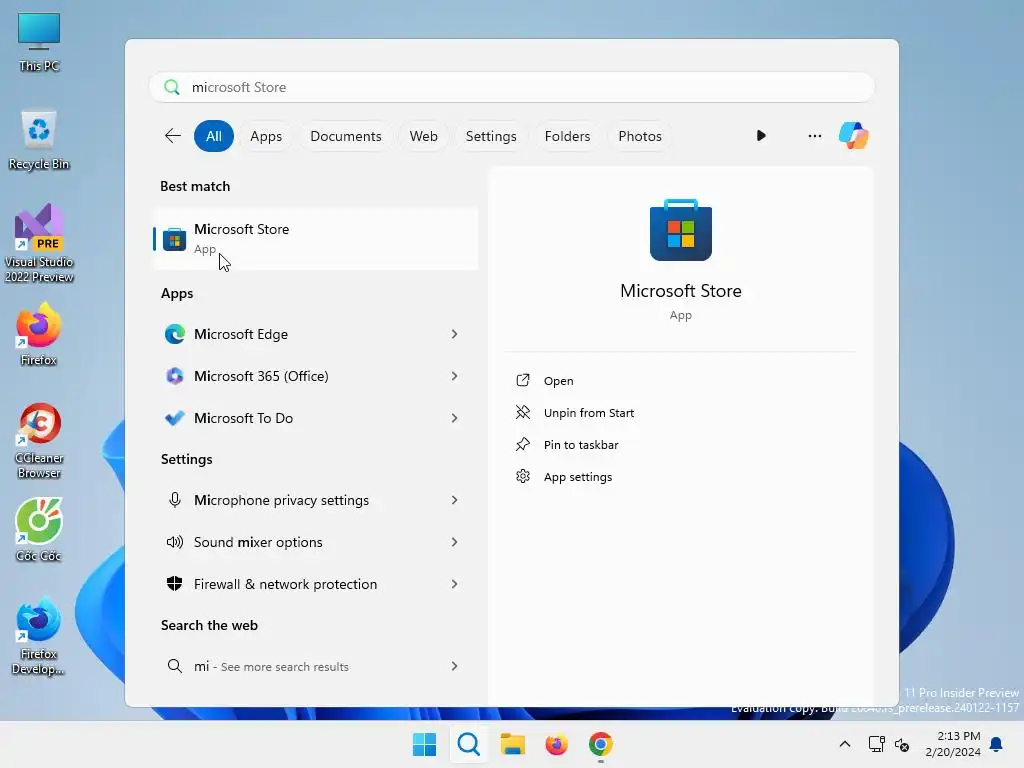1024x768 pixels.
Task: Click the Microsoft To Do checkmark icon
Action: [x=174, y=418]
